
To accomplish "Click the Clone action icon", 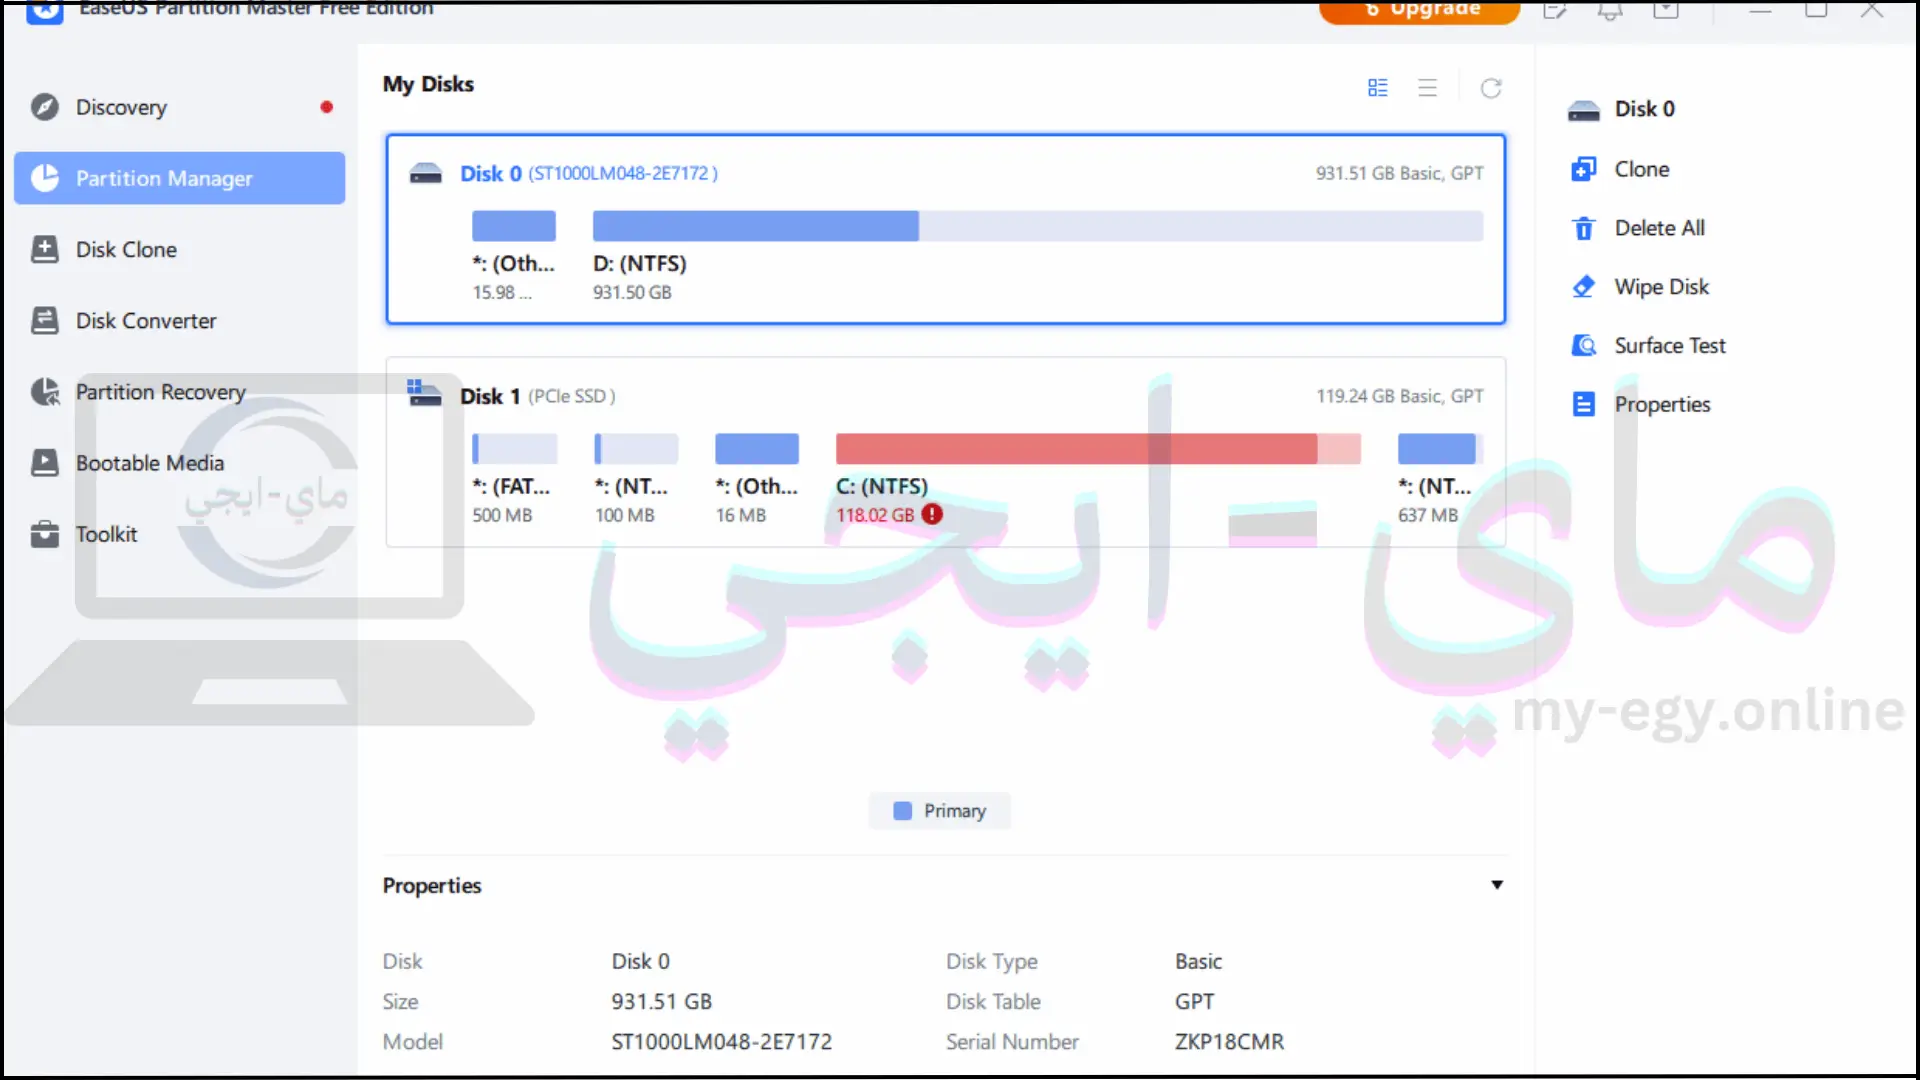I will (1584, 169).
